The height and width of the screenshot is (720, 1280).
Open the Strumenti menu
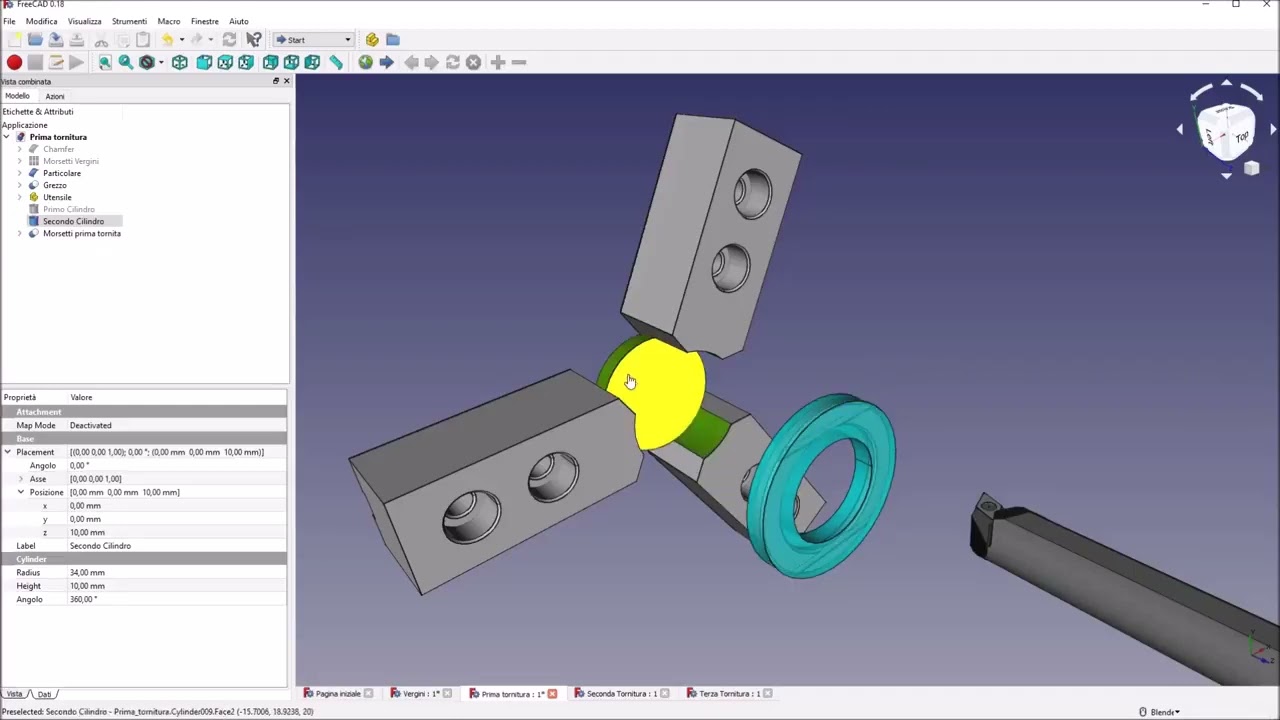[x=129, y=21]
